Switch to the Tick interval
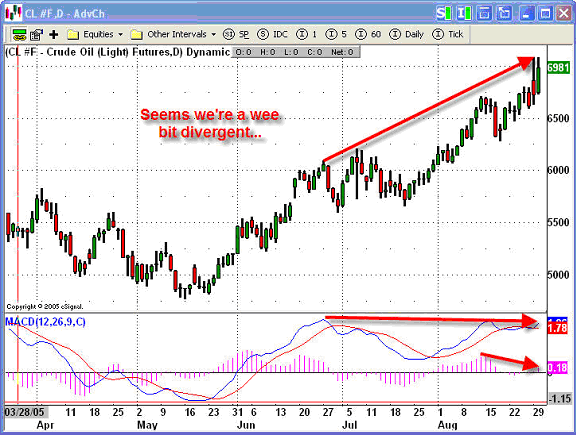576x435 pixels. point(447,34)
